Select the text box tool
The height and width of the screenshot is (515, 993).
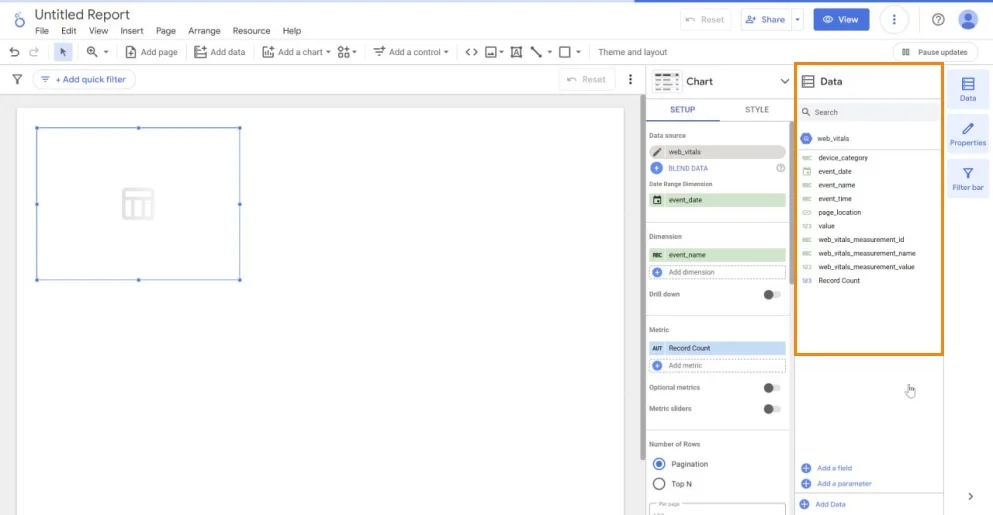516,52
